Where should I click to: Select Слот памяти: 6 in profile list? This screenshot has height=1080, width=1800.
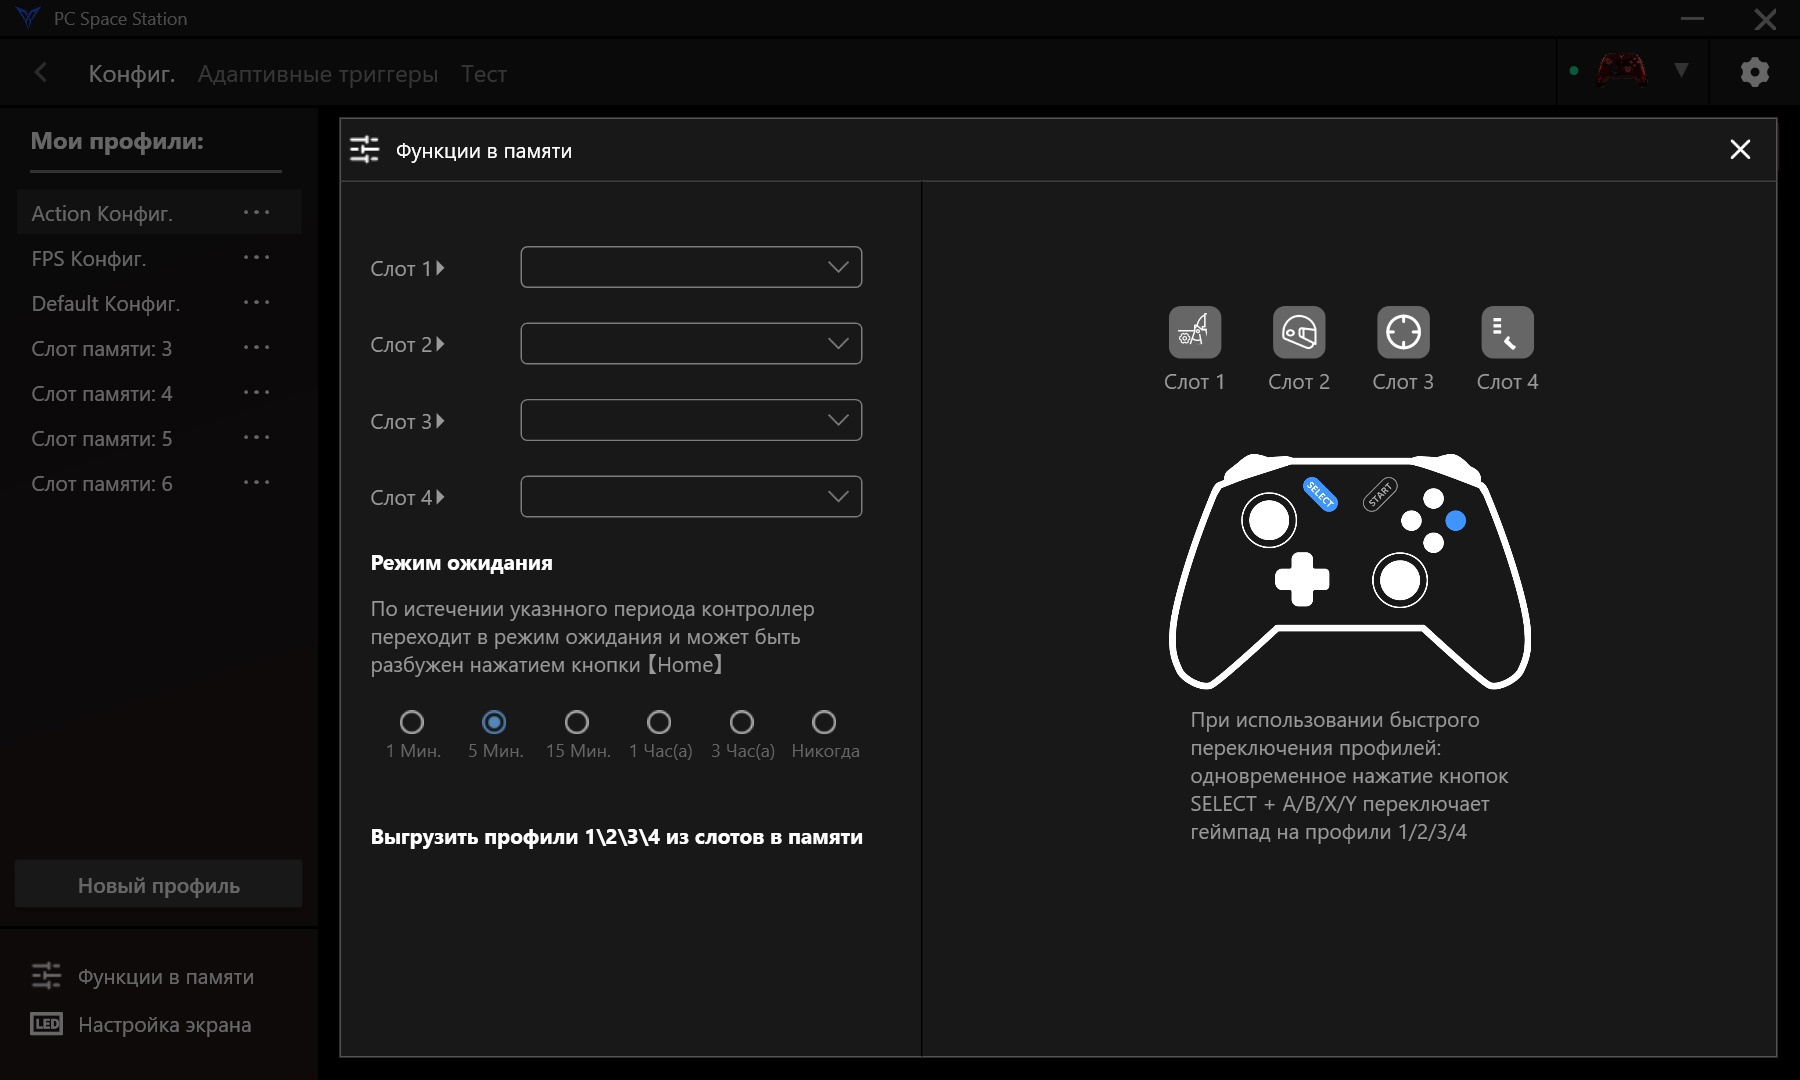click(x=102, y=483)
